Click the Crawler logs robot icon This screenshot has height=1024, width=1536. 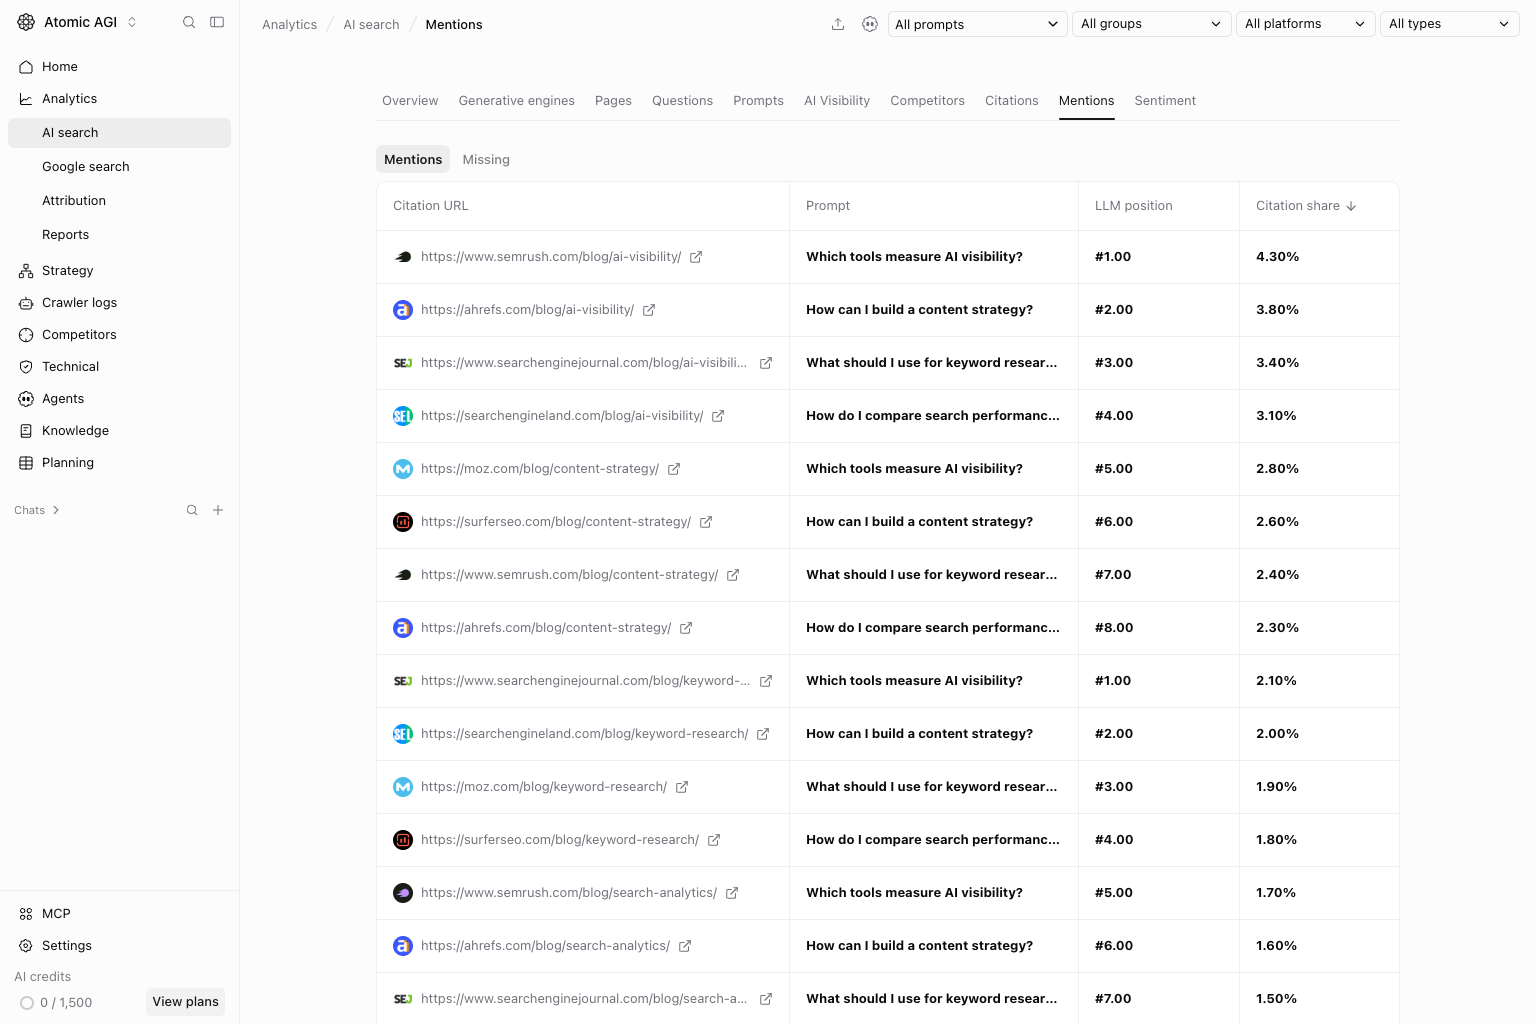pos(26,303)
